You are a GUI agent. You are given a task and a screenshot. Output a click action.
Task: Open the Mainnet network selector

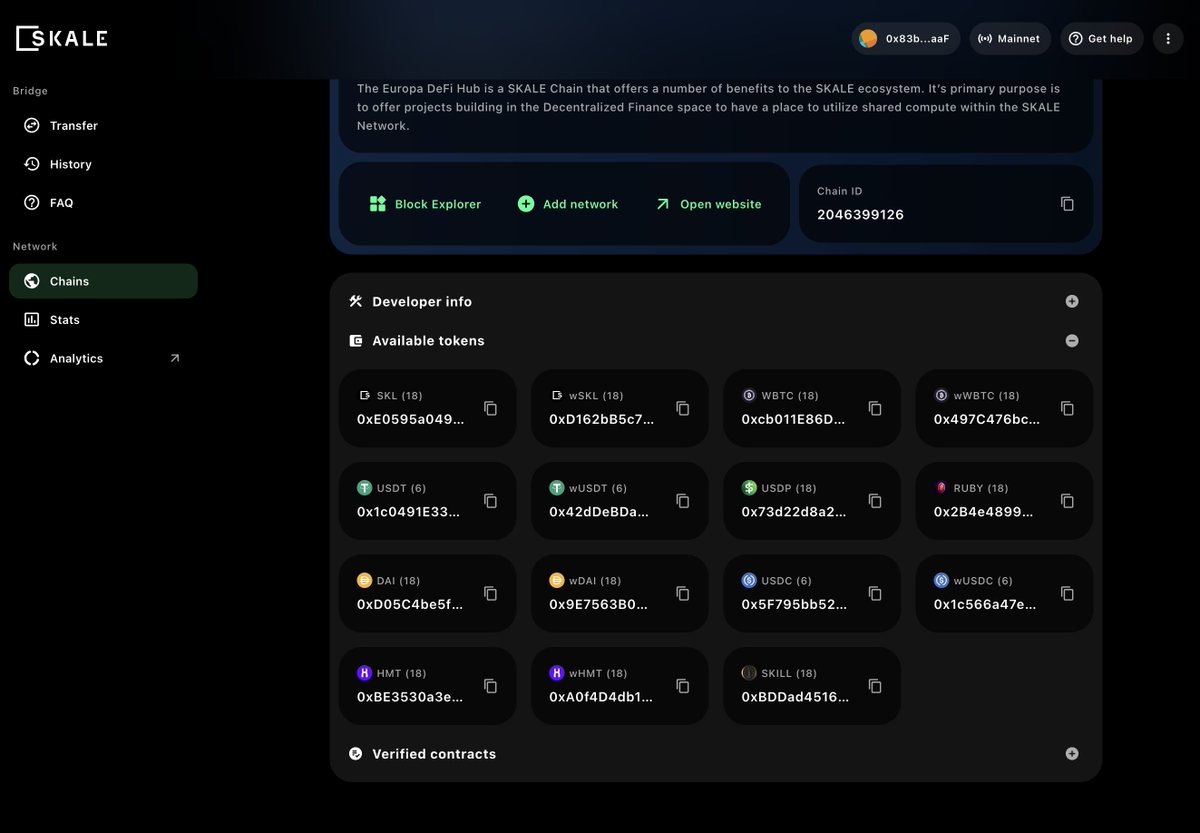1010,38
